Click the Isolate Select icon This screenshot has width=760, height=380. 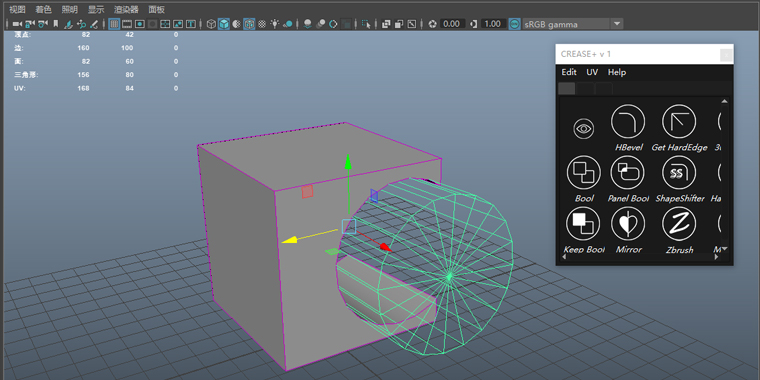366,24
